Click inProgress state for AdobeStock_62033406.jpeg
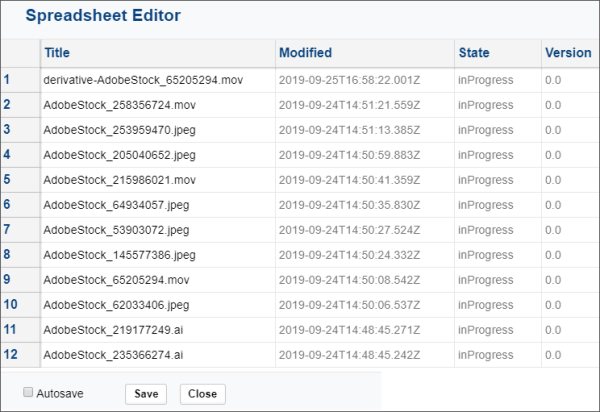The width and height of the screenshot is (600, 412). click(498, 305)
